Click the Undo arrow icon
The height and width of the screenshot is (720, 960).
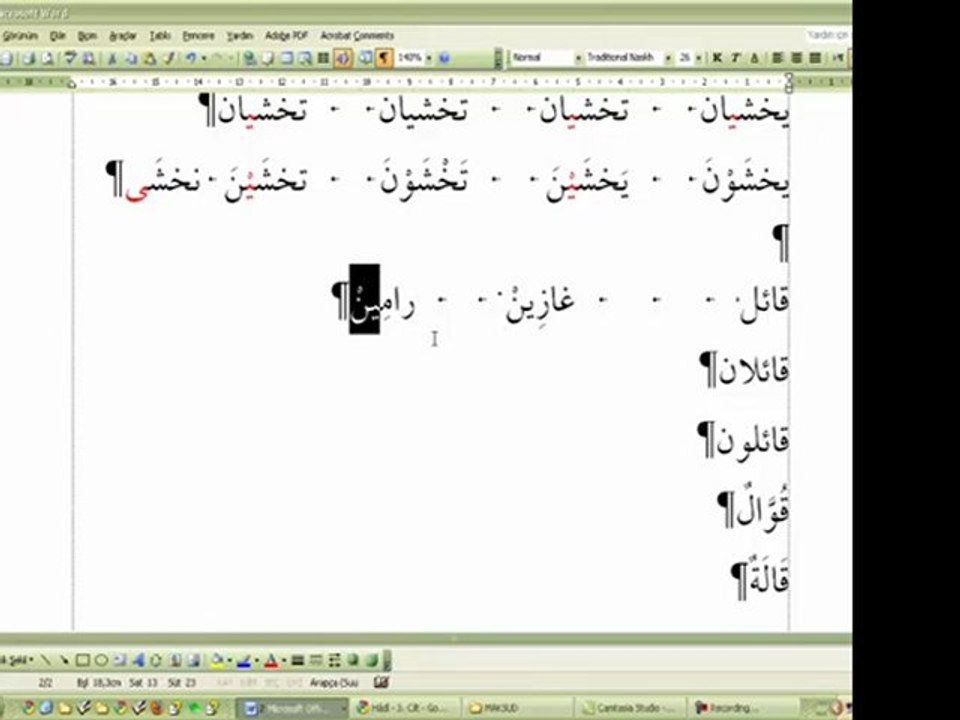point(191,58)
